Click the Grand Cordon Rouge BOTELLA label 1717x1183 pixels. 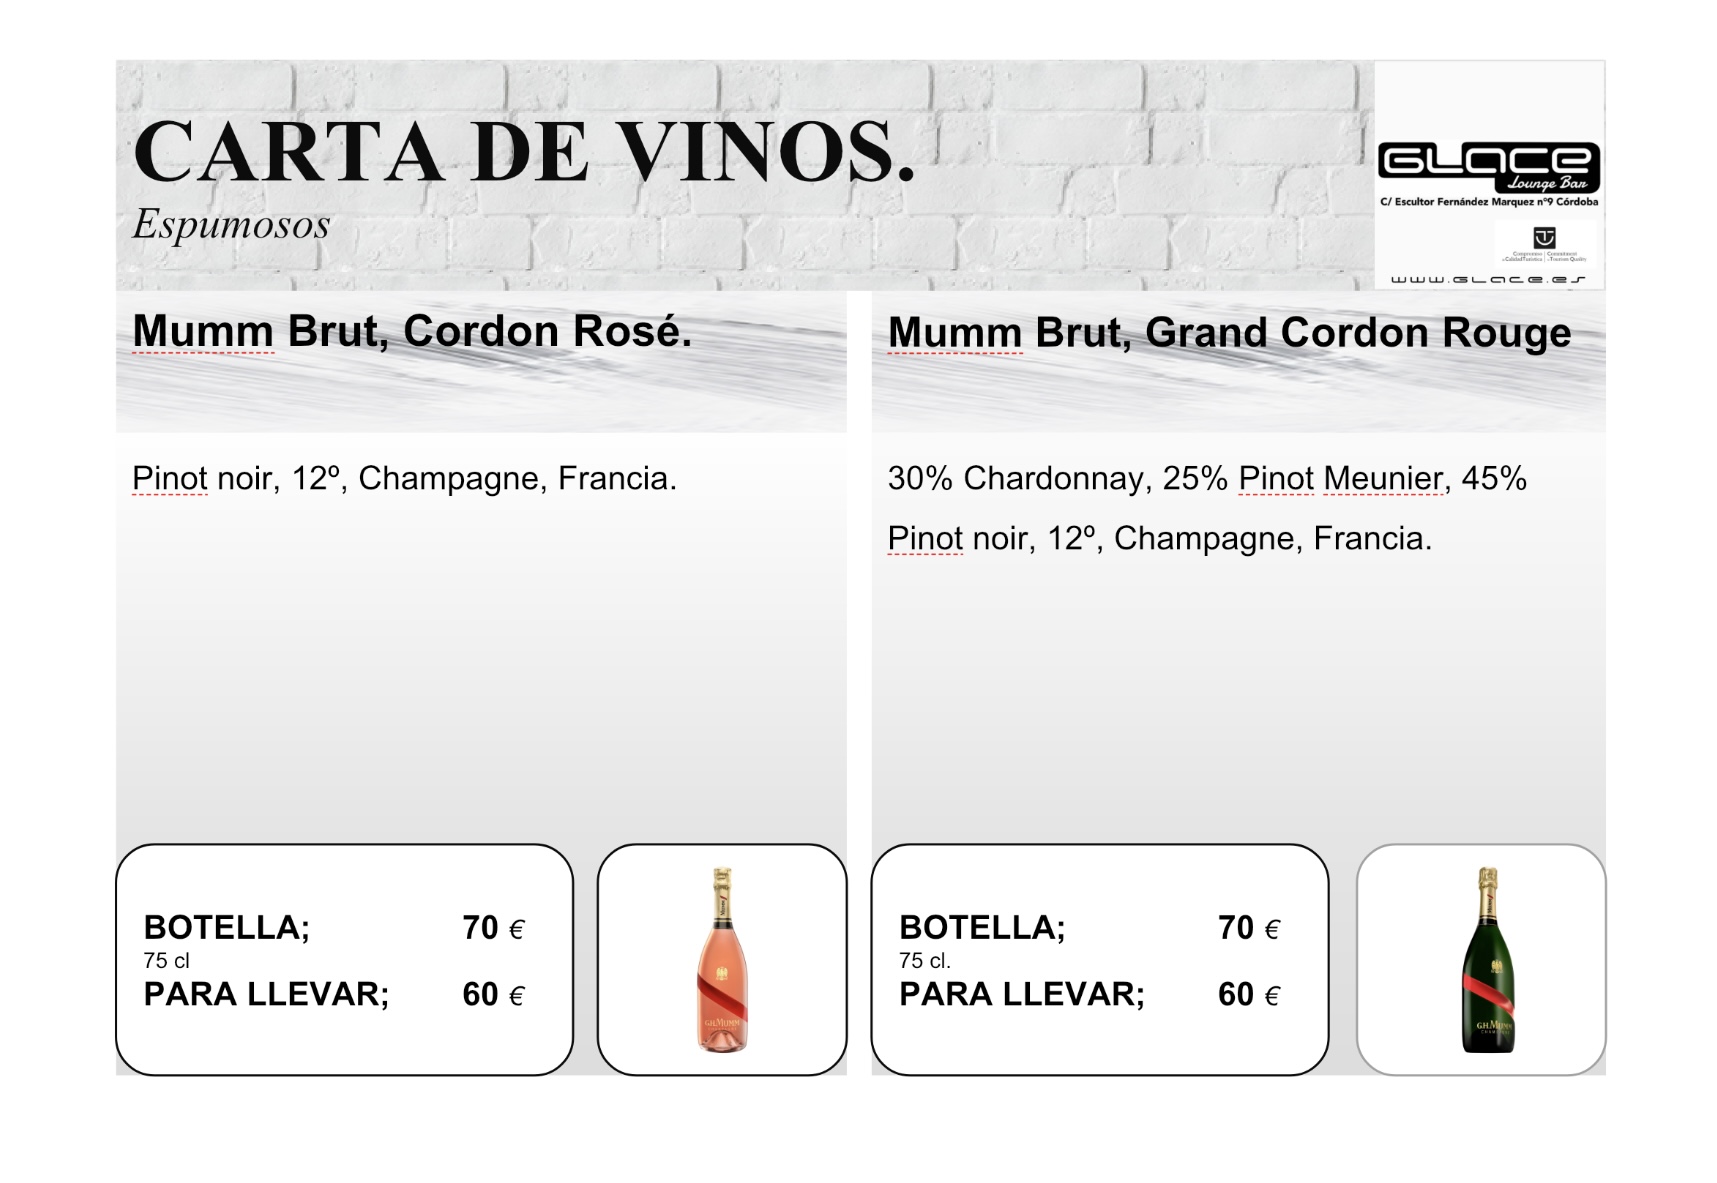point(982,928)
